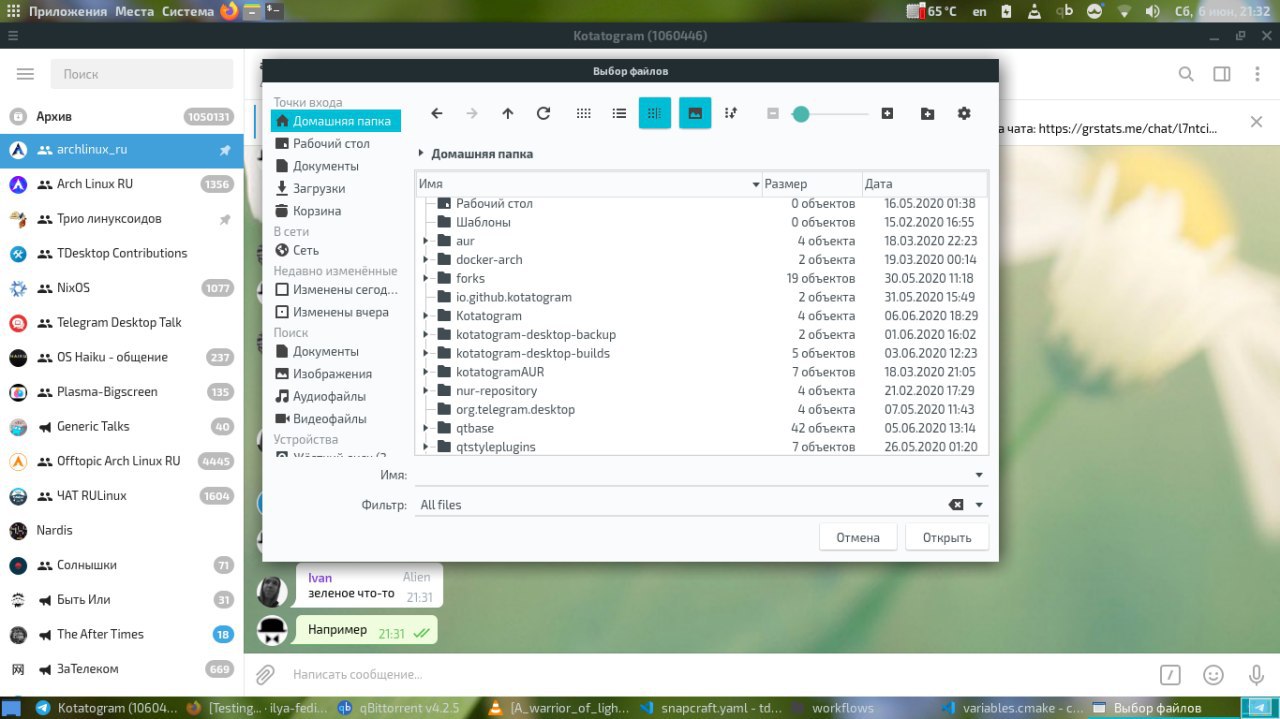
Task: Switch to compact list view
Action: pyautogui.click(x=619, y=114)
